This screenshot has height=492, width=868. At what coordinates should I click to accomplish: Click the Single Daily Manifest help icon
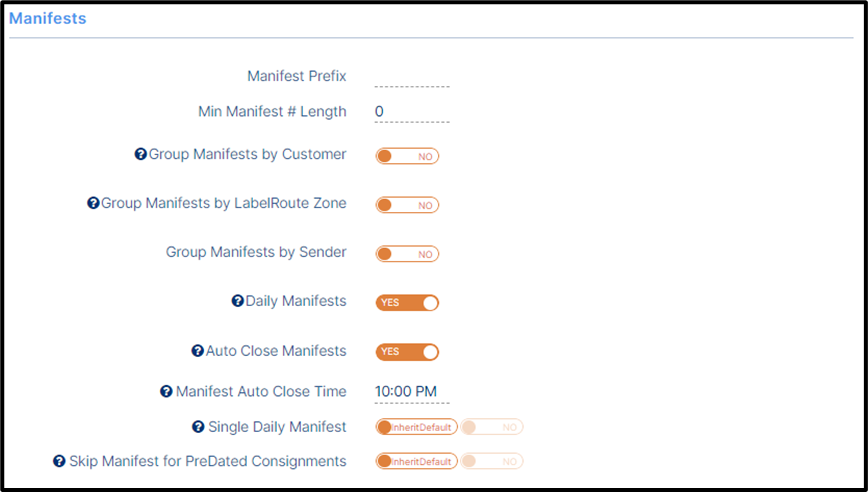pyautogui.click(x=198, y=427)
